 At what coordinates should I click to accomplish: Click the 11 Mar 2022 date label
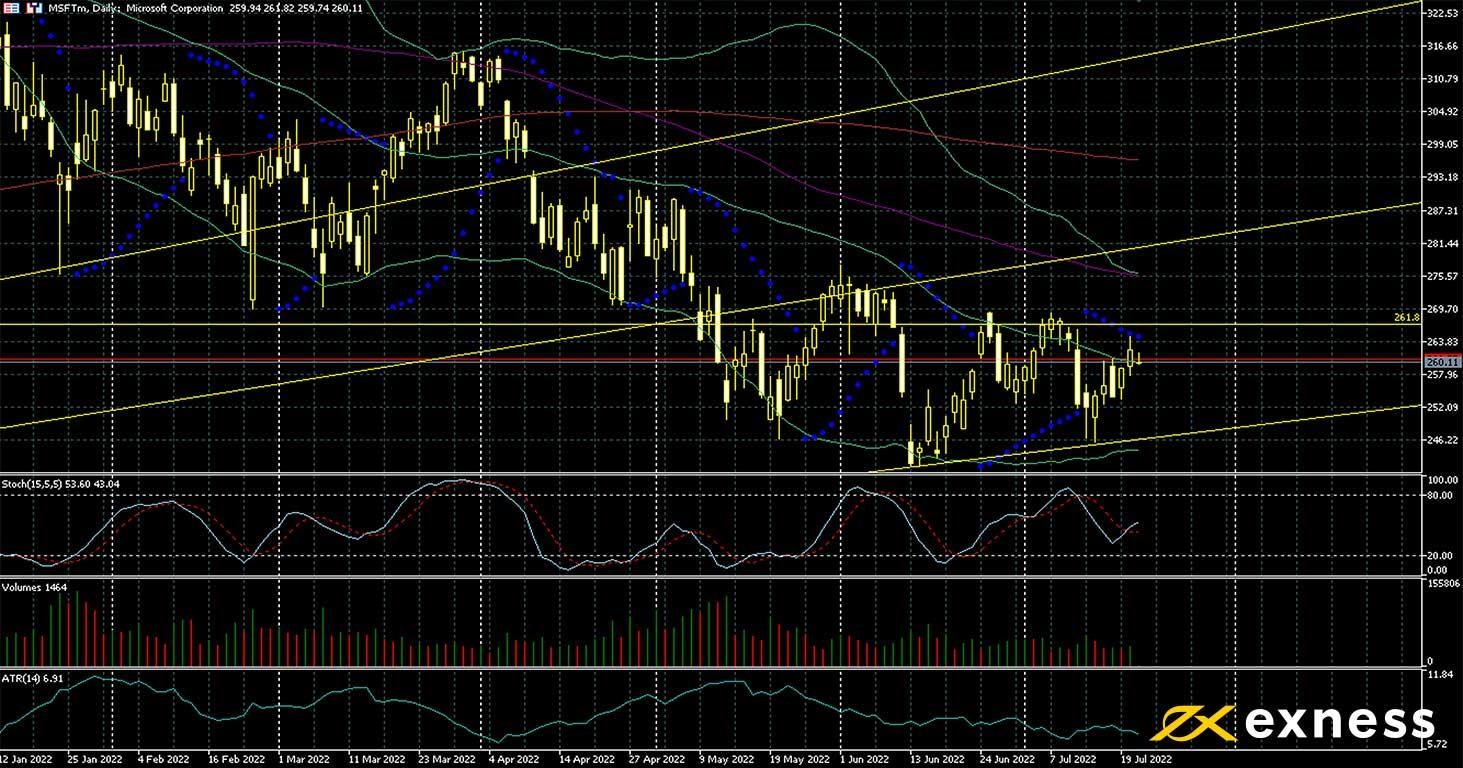pyautogui.click(x=375, y=759)
